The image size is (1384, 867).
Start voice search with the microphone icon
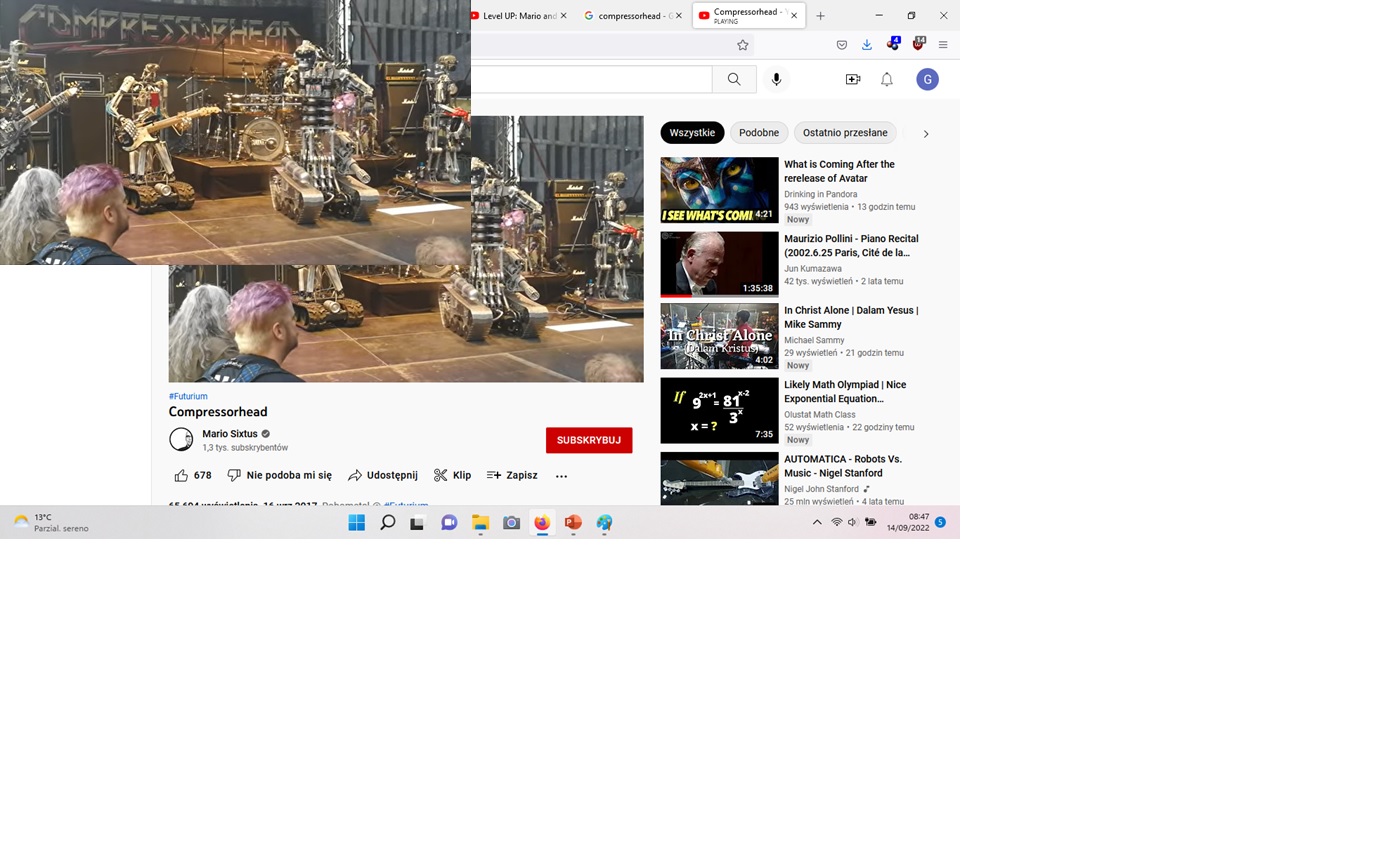tap(776, 79)
